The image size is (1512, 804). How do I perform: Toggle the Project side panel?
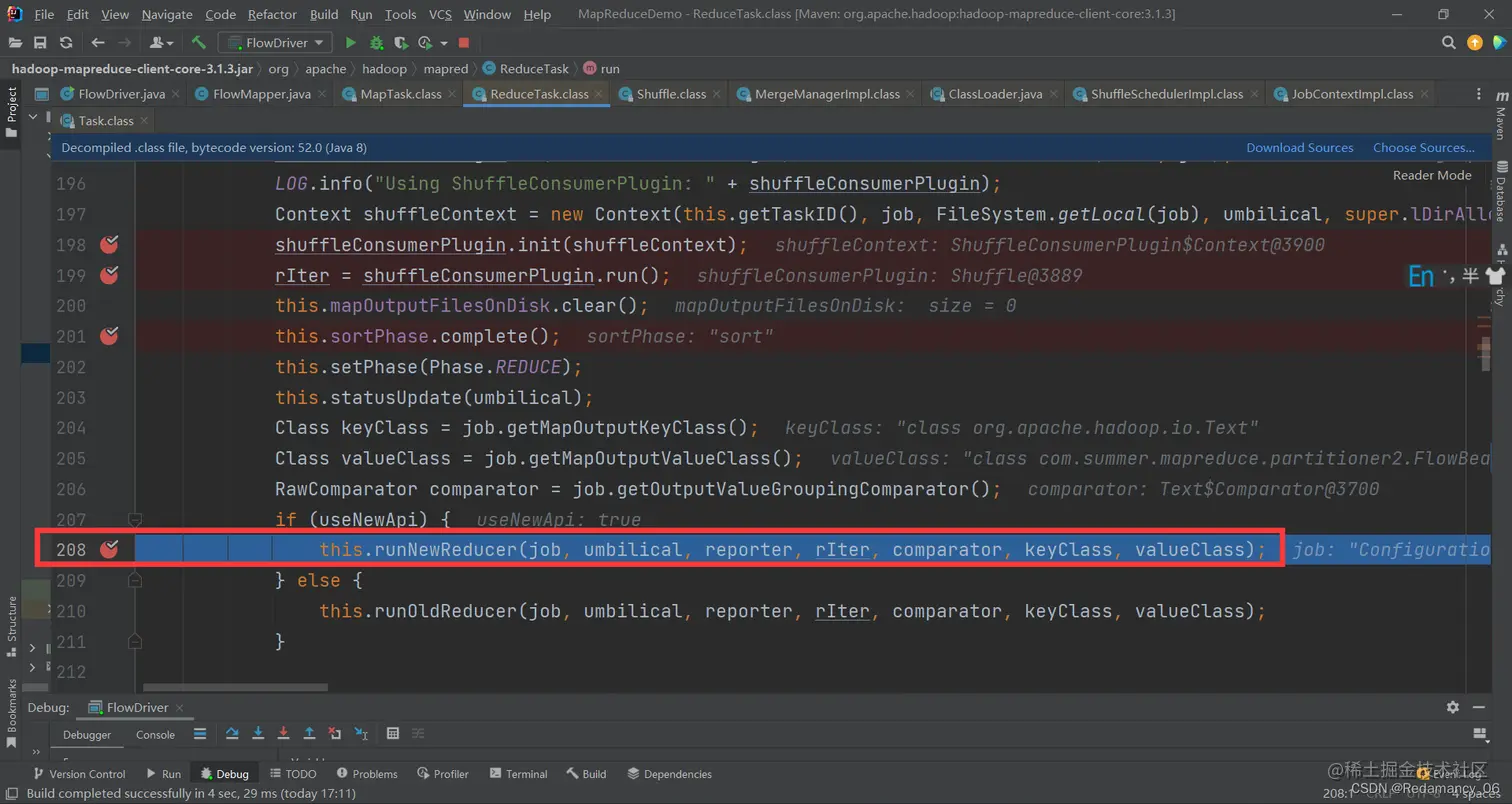(12, 110)
